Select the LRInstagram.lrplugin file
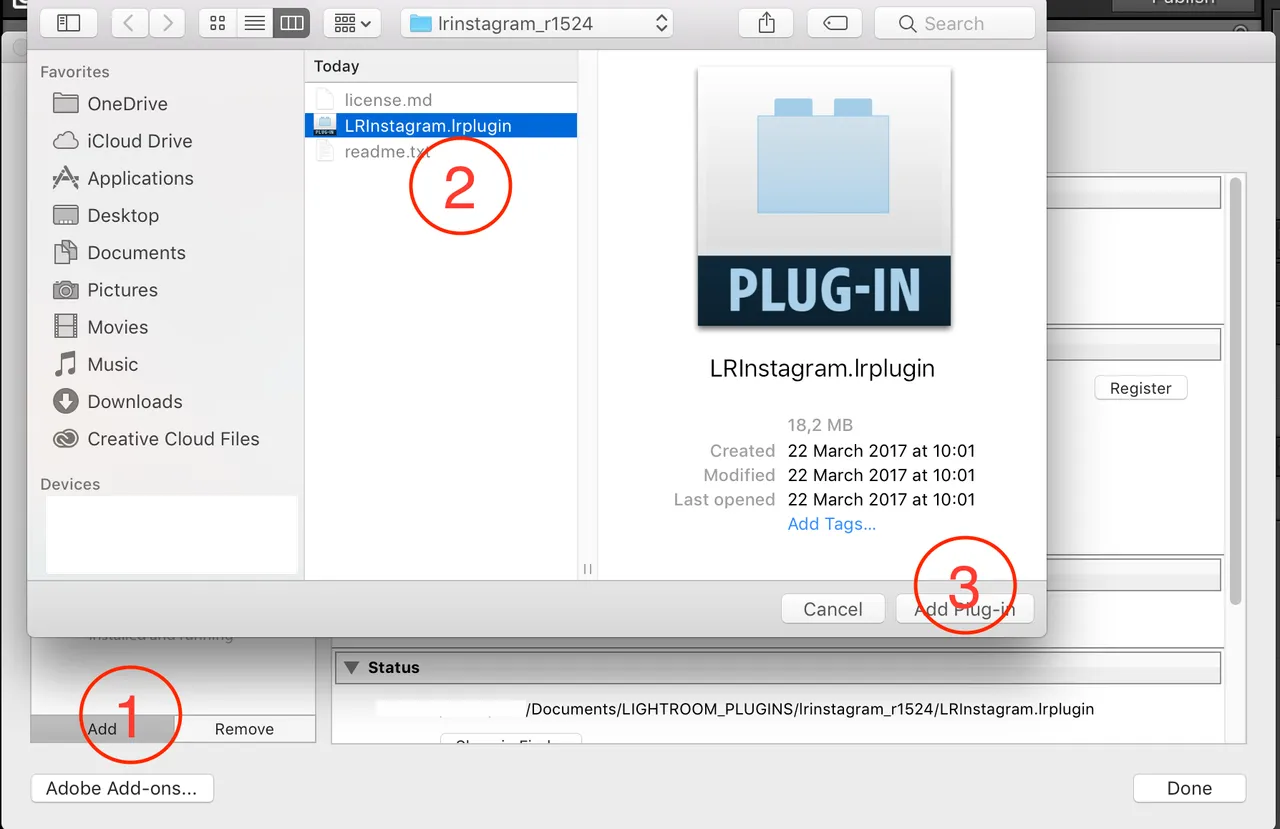This screenshot has height=829, width=1280. click(441, 126)
